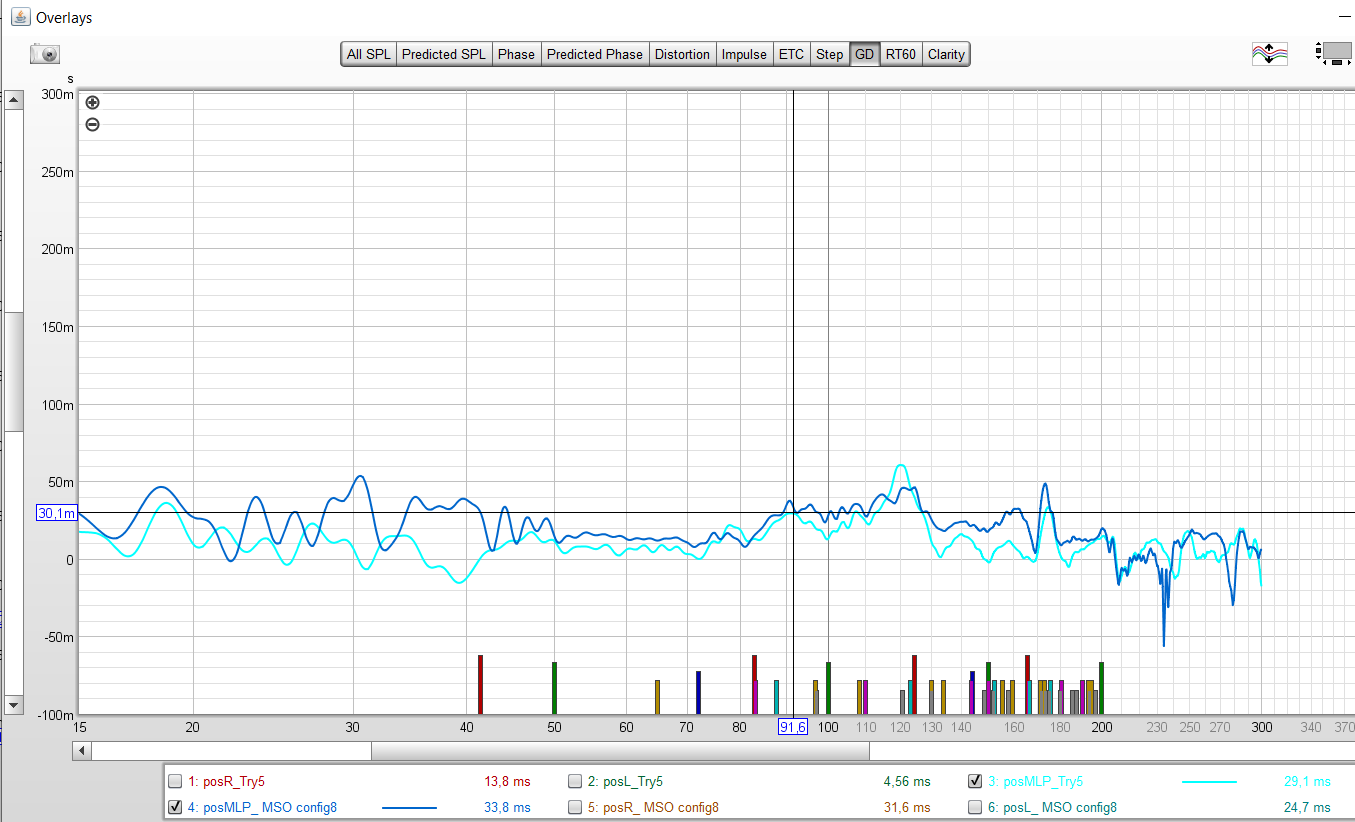Click the 29,1 ms value of posMLP_Try5
The width and height of the screenshot is (1355, 822).
(1307, 782)
